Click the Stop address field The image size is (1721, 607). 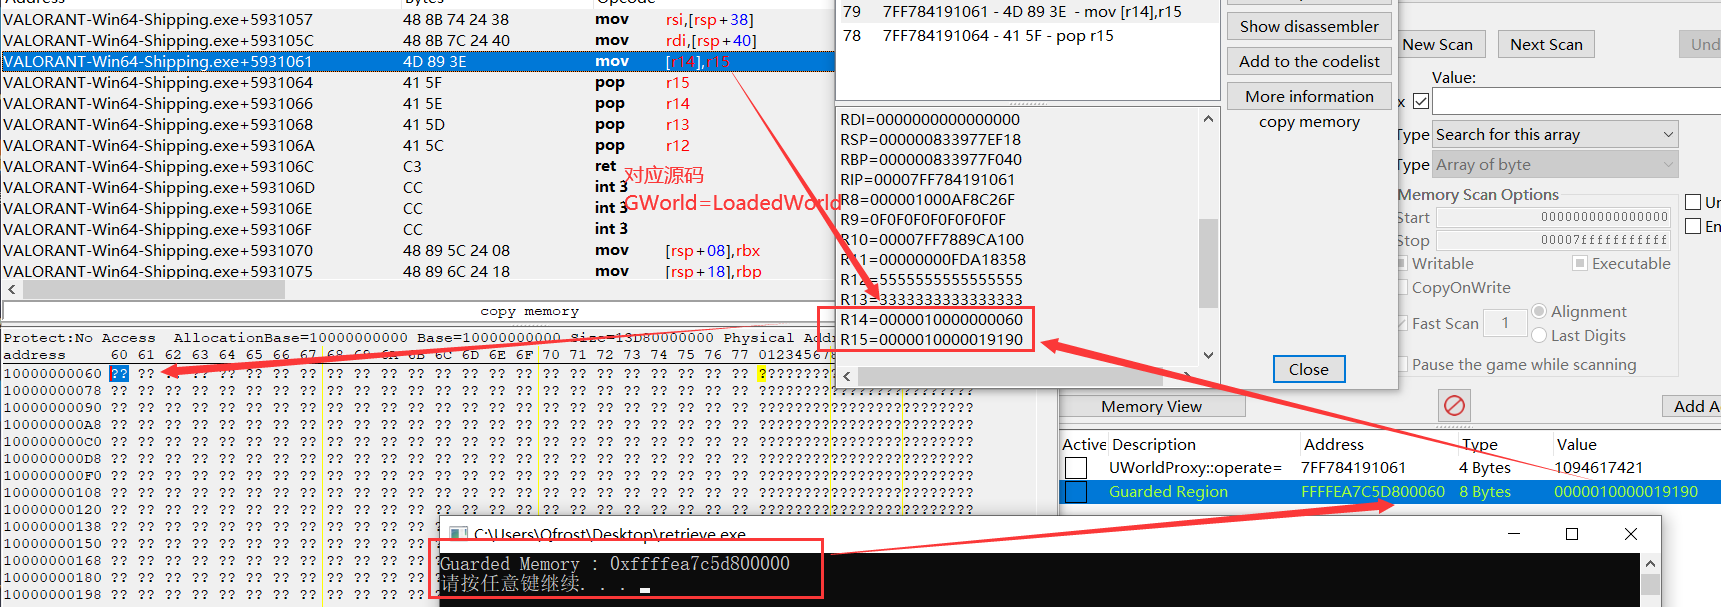click(x=1555, y=240)
